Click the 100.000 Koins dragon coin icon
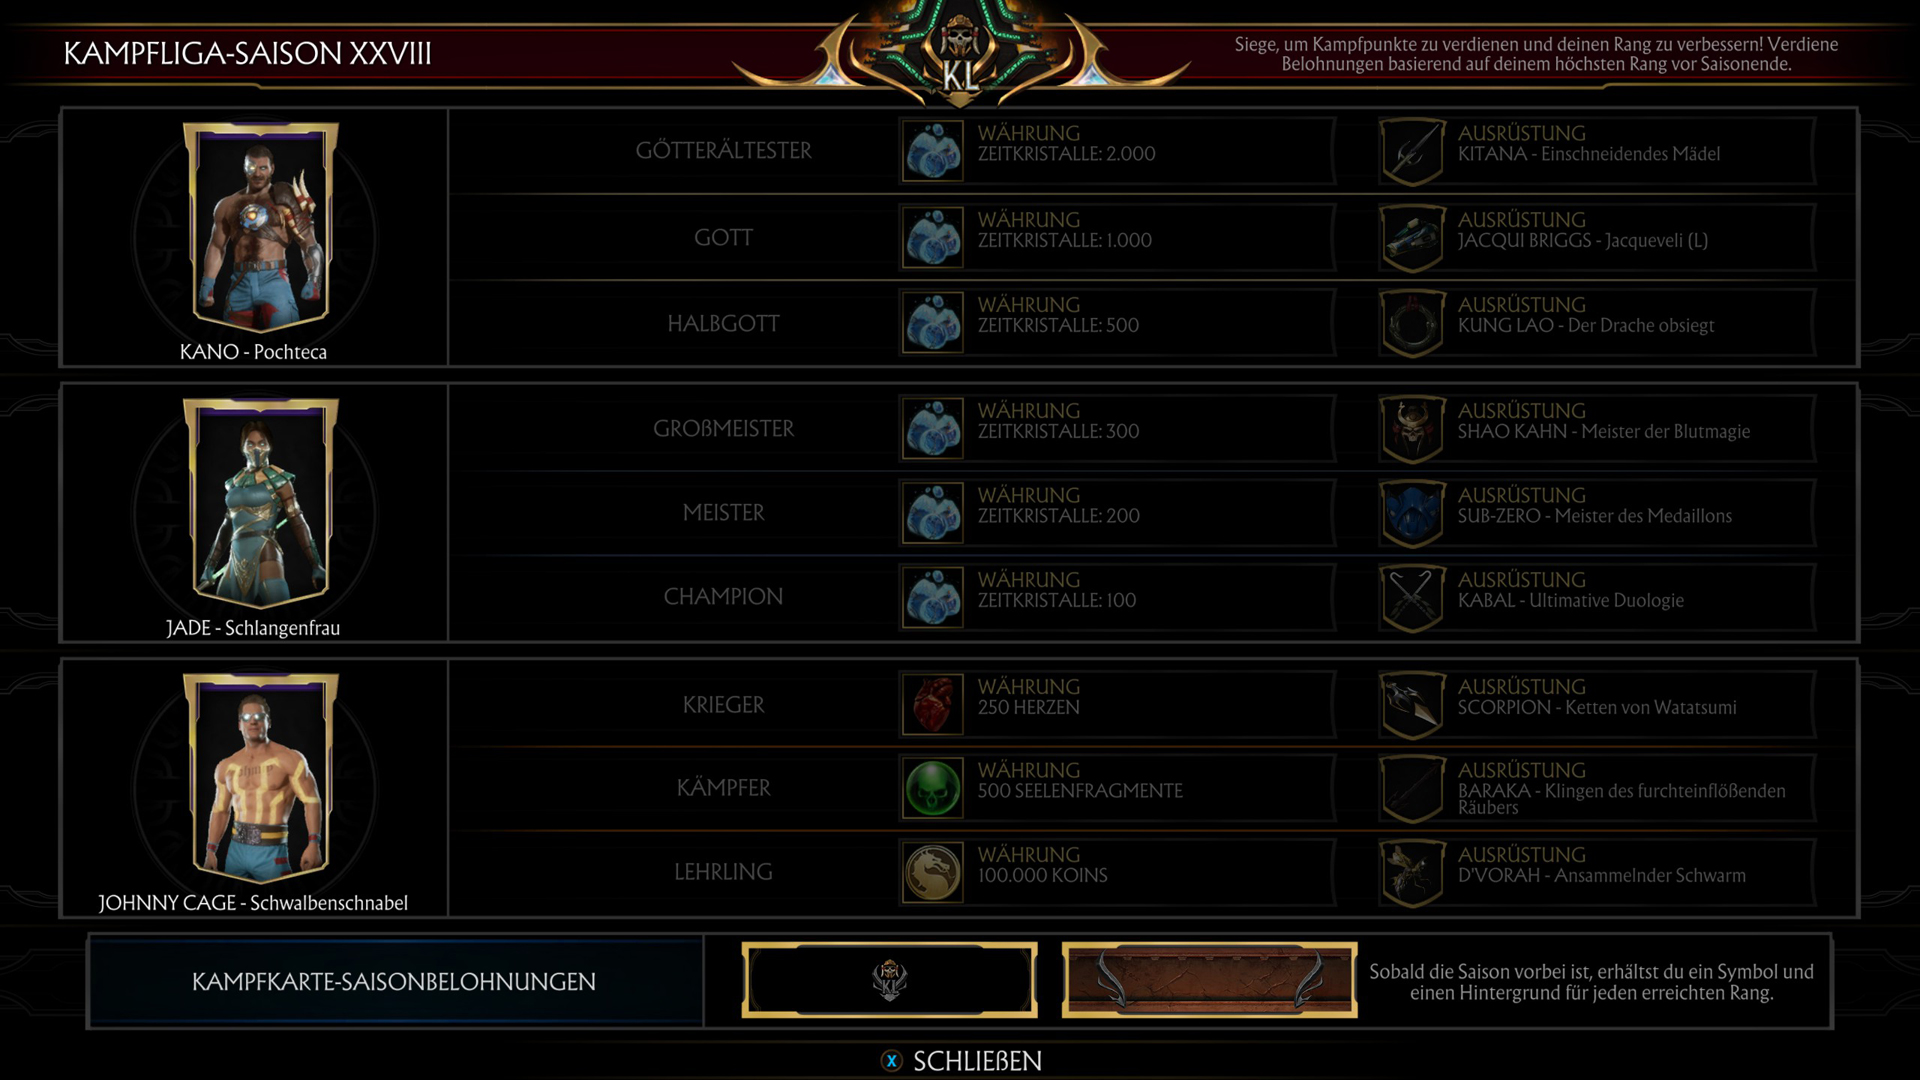The width and height of the screenshot is (1920, 1080). point(932,872)
